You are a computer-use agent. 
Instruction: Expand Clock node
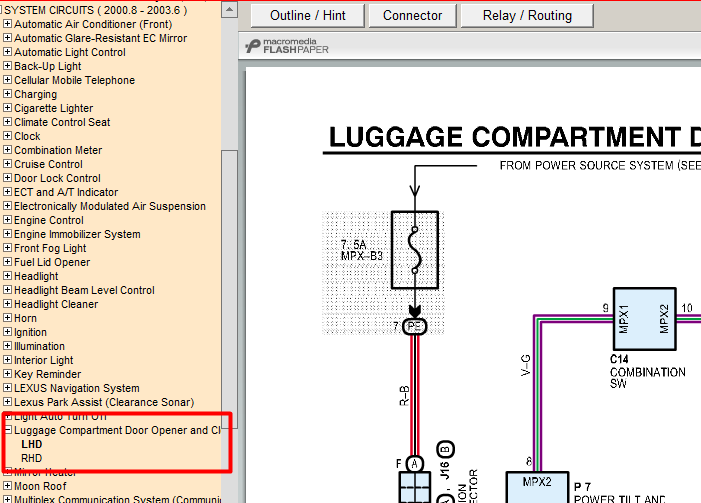pyautogui.click(x=7, y=136)
